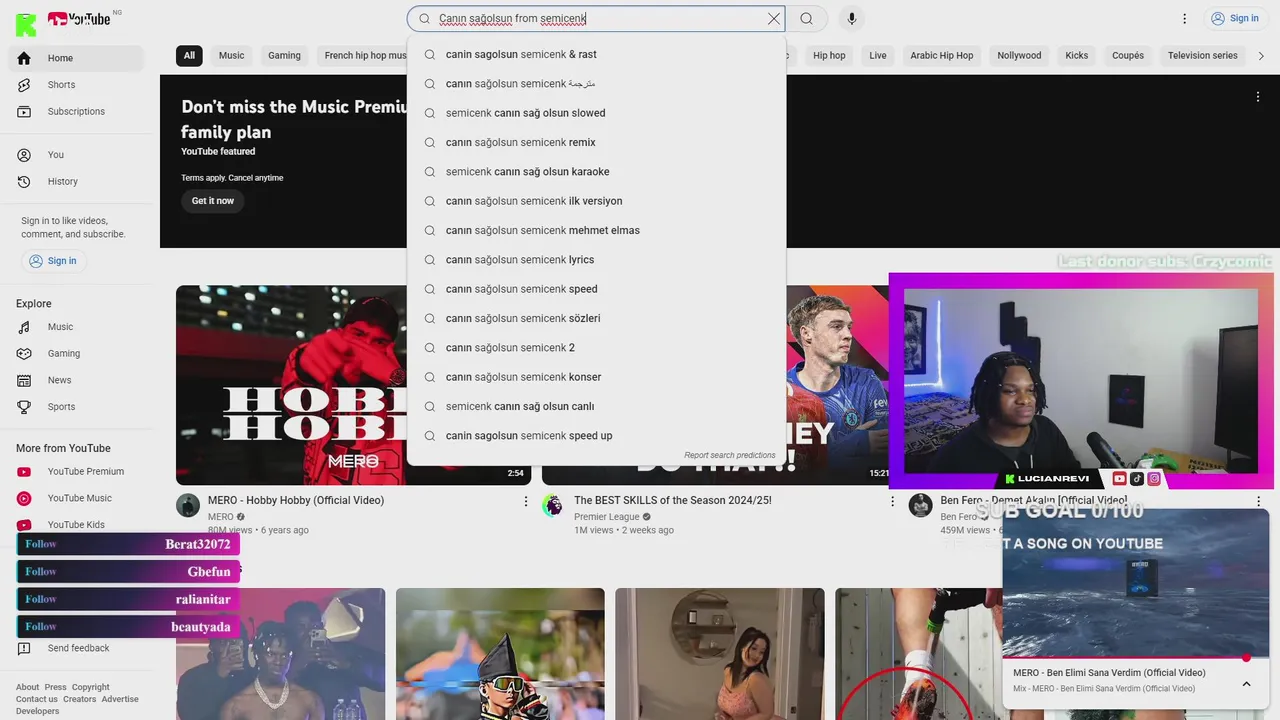Select the Nollywood chip
Viewport: 1280px width, 720px height.
coord(1019,56)
